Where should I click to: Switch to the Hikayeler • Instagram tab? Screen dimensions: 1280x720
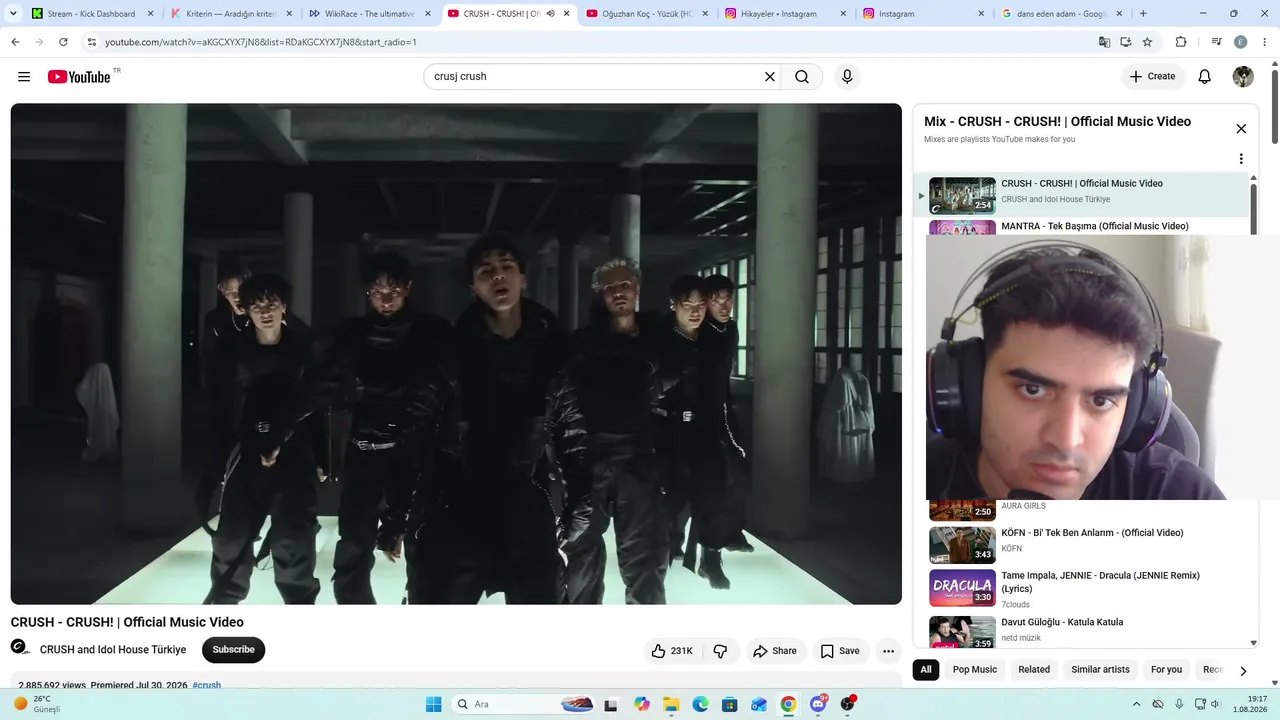click(785, 14)
